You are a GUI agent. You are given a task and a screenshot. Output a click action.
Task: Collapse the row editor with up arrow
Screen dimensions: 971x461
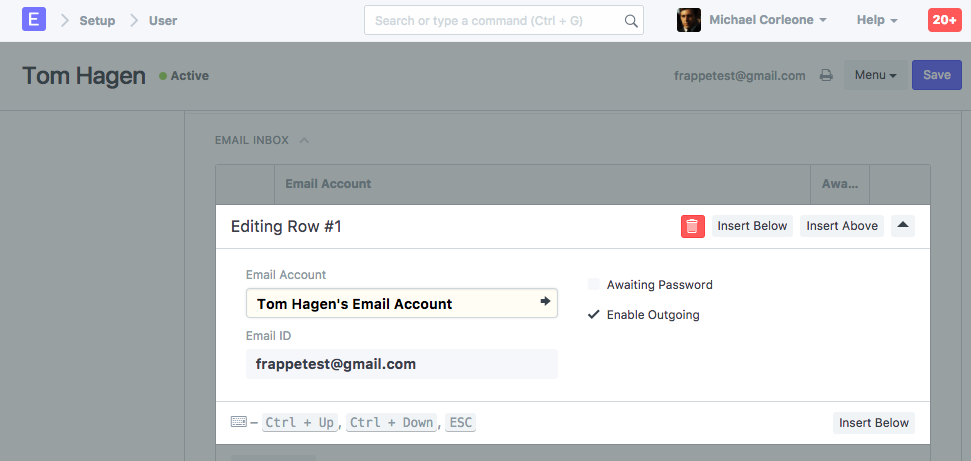(x=903, y=226)
